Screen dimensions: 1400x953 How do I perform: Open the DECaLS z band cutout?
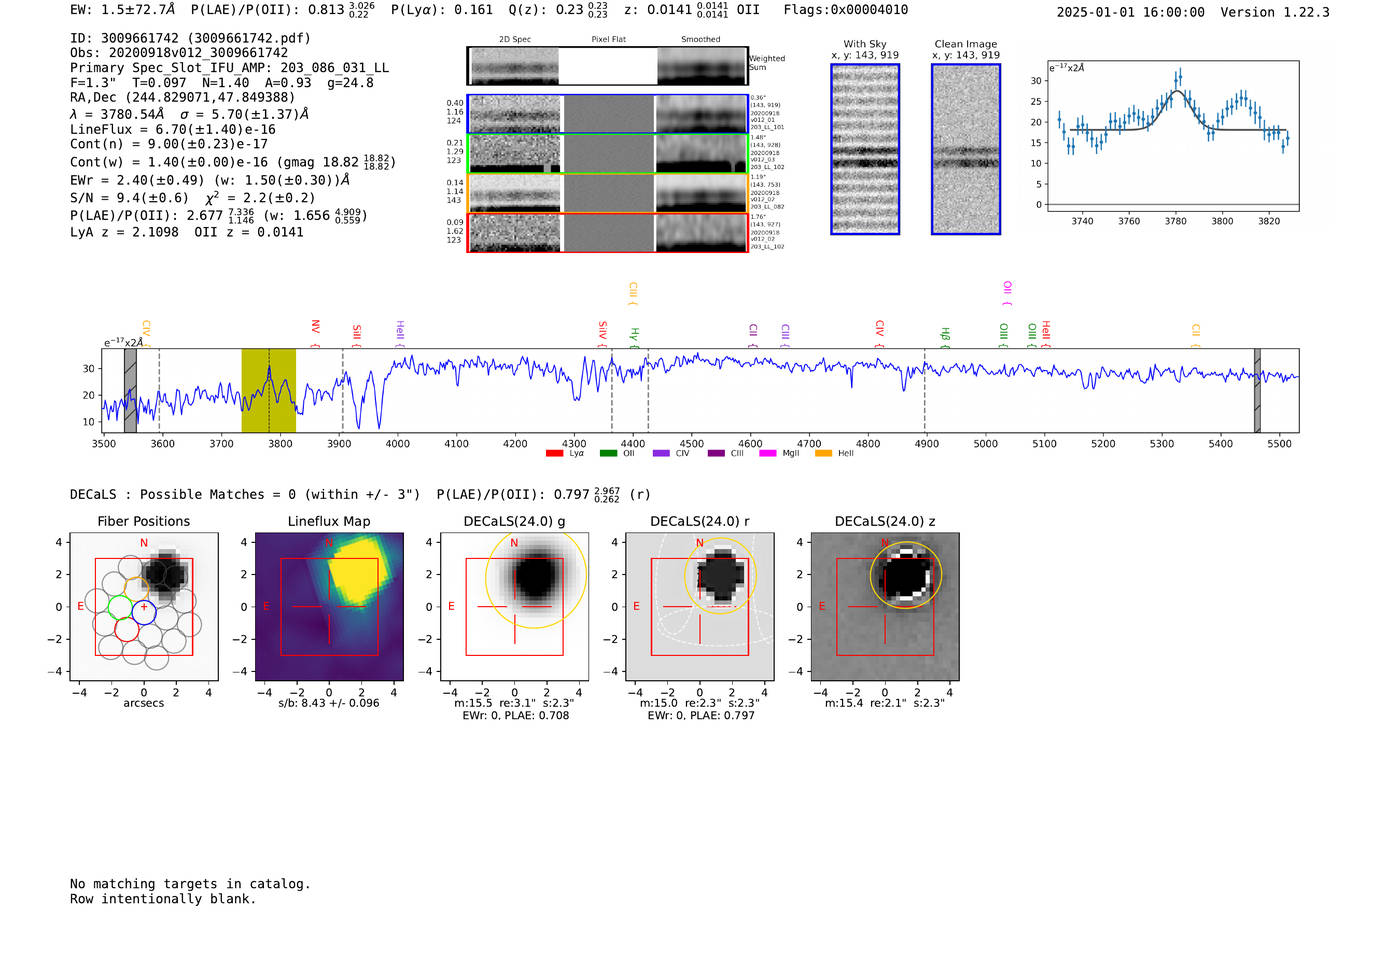[885, 606]
